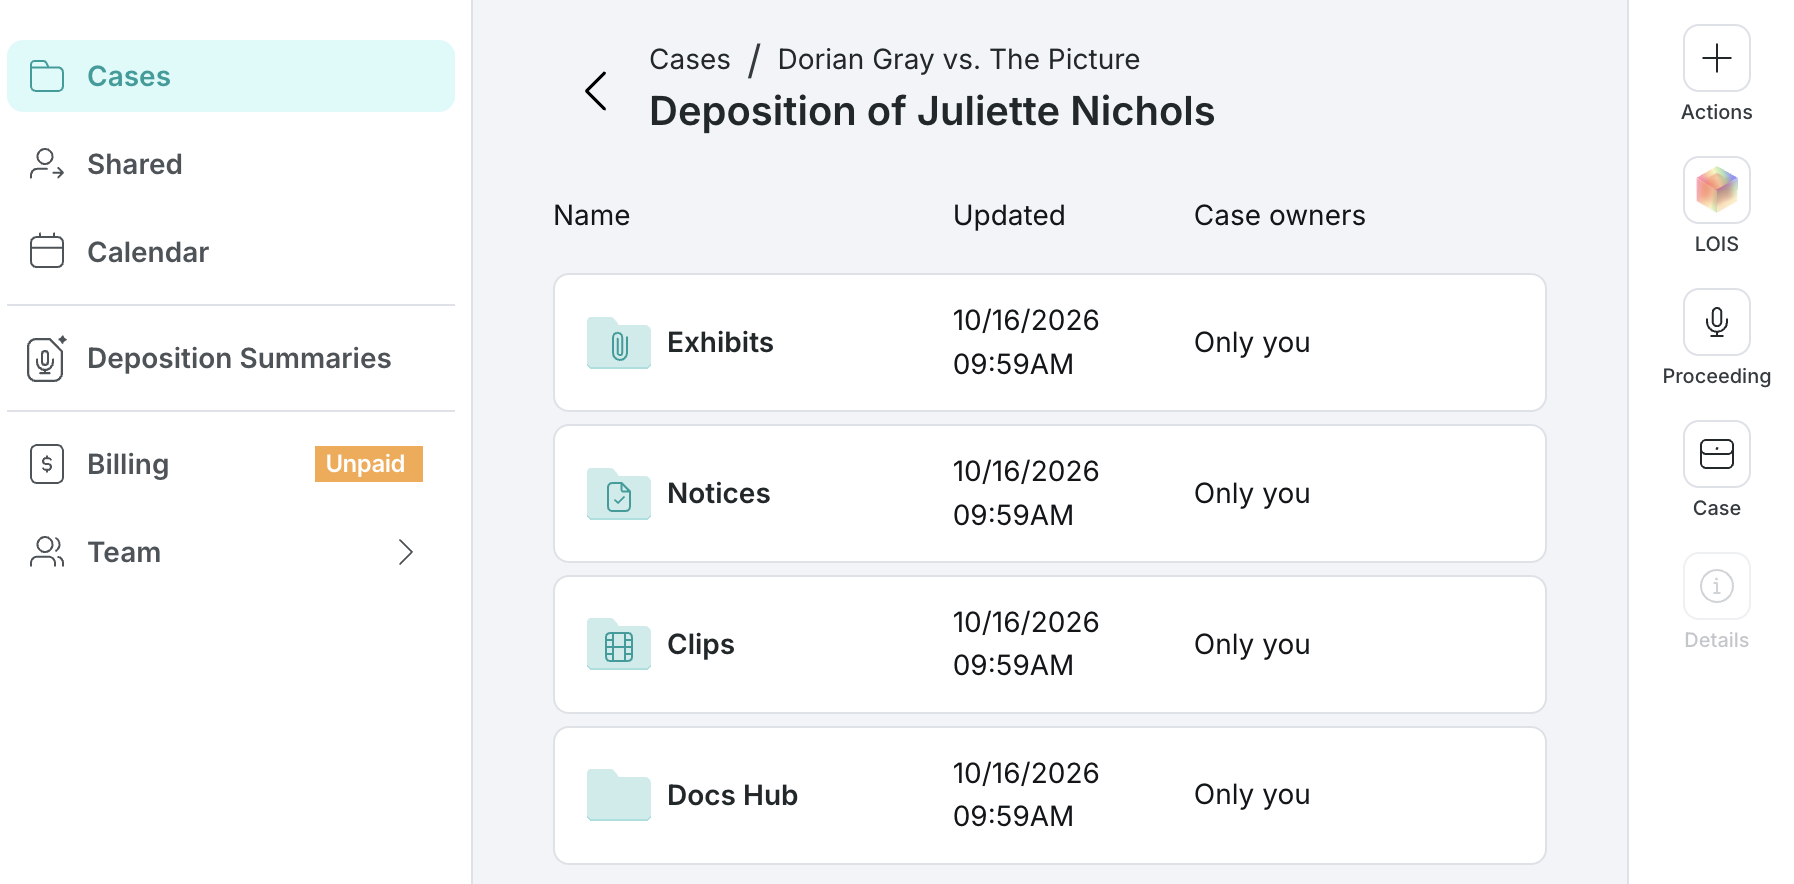The image size is (1794, 884).
Task: Click the Proceeding label
Action: pyautogui.click(x=1716, y=376)
